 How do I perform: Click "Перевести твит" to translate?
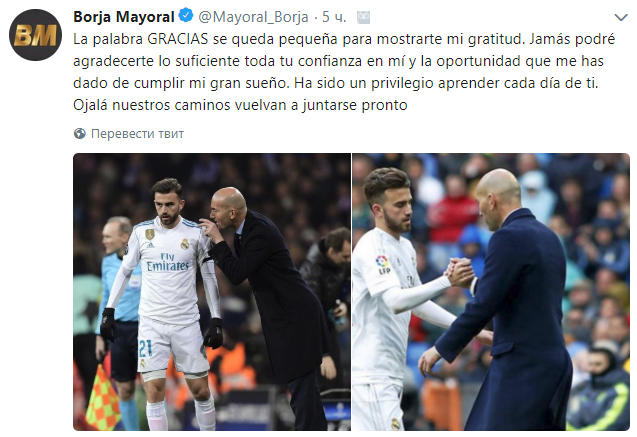[x=137, y=134]
